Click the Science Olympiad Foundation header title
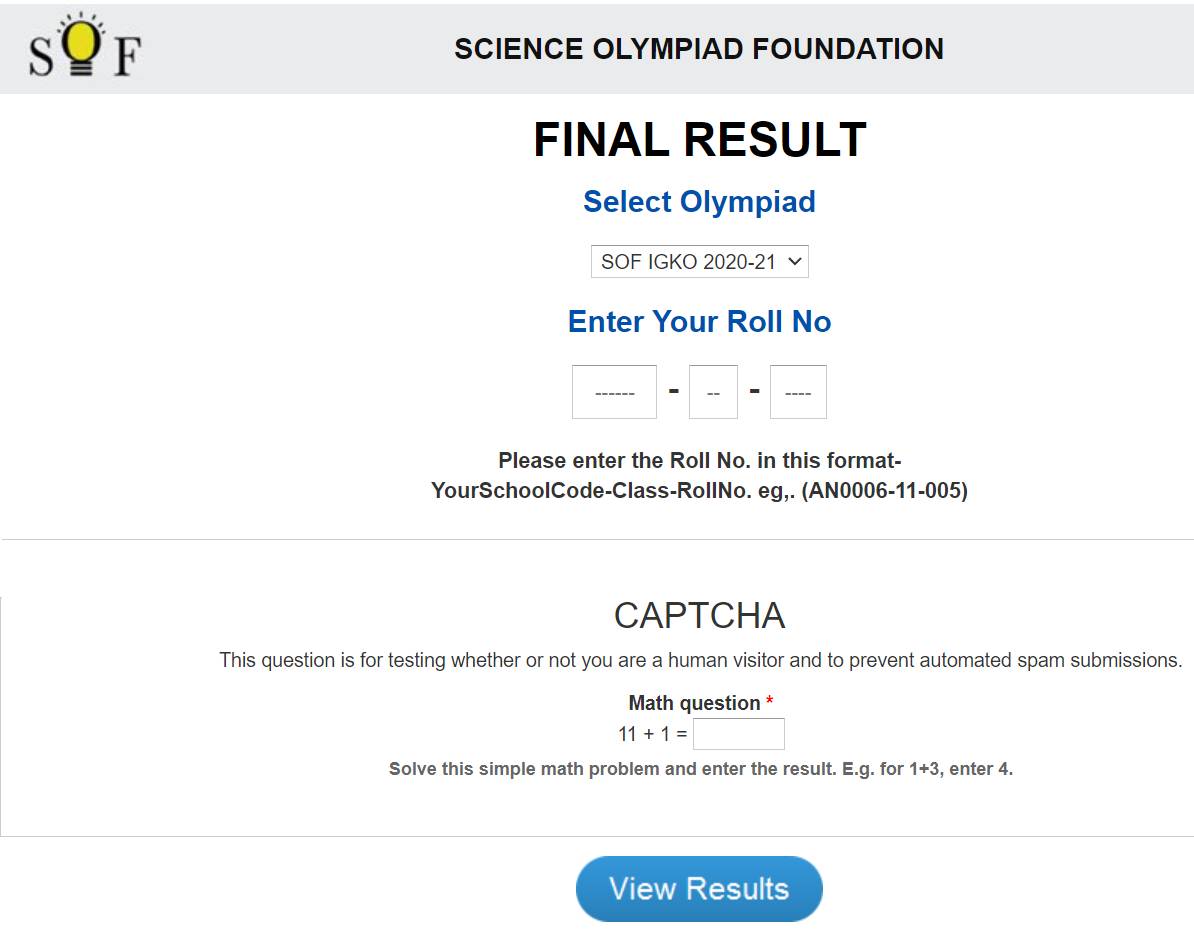 pos(699,50)
